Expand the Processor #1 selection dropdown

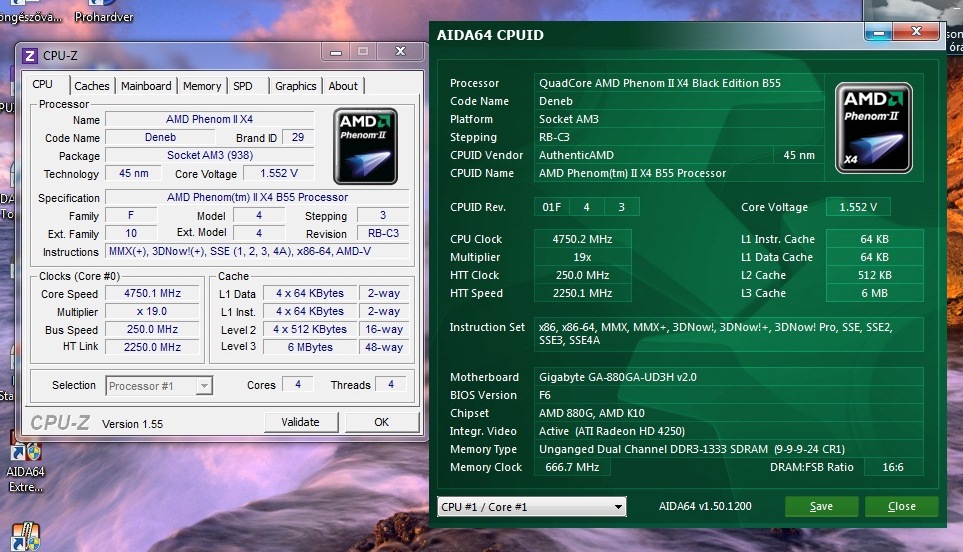(x=204, y=386)
